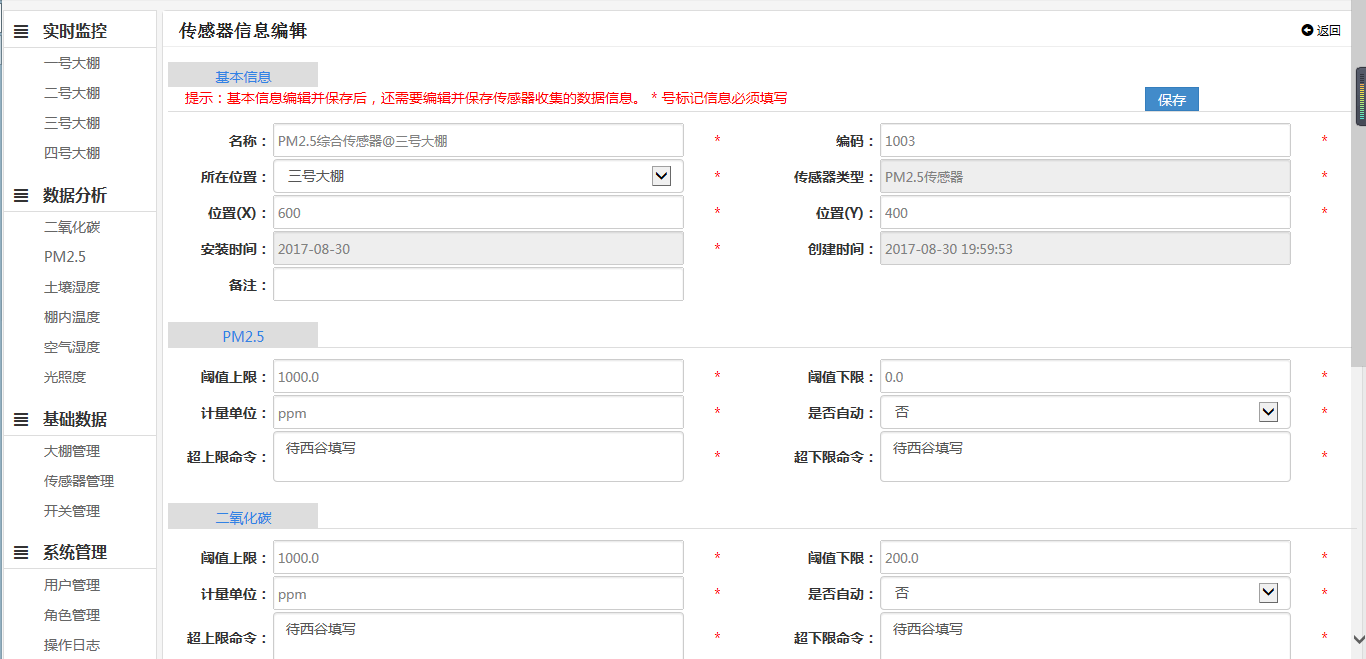Click the 保存 button
The width and height of the screenshot is (1366, 659).
[1171, 100]
